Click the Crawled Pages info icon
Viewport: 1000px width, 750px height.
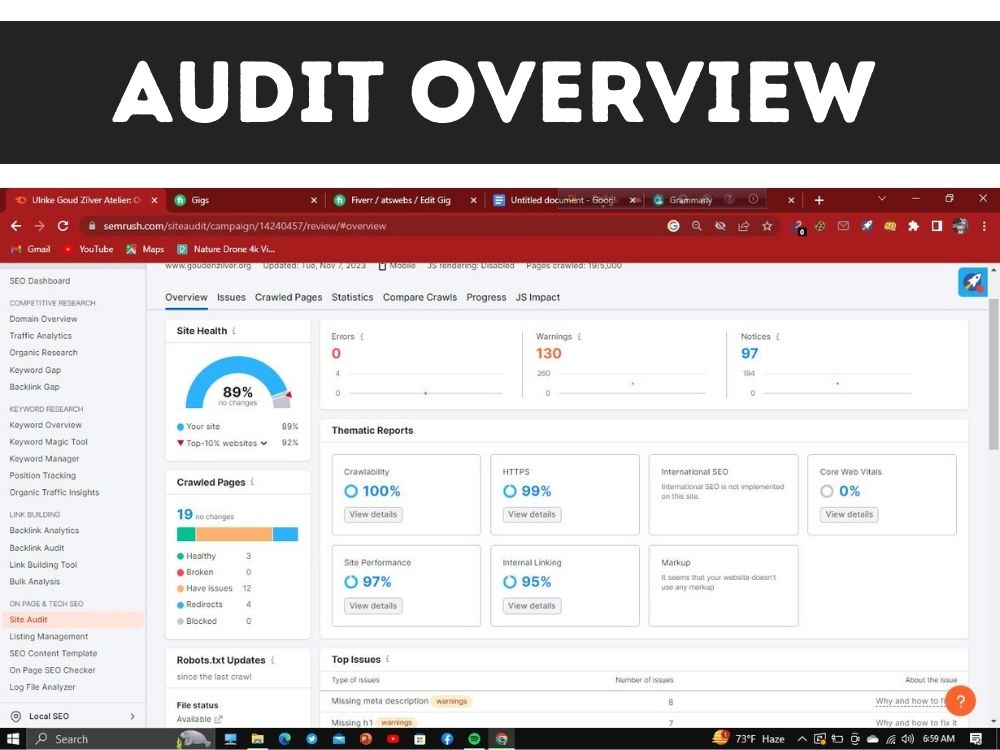click(x=253, y=482)
